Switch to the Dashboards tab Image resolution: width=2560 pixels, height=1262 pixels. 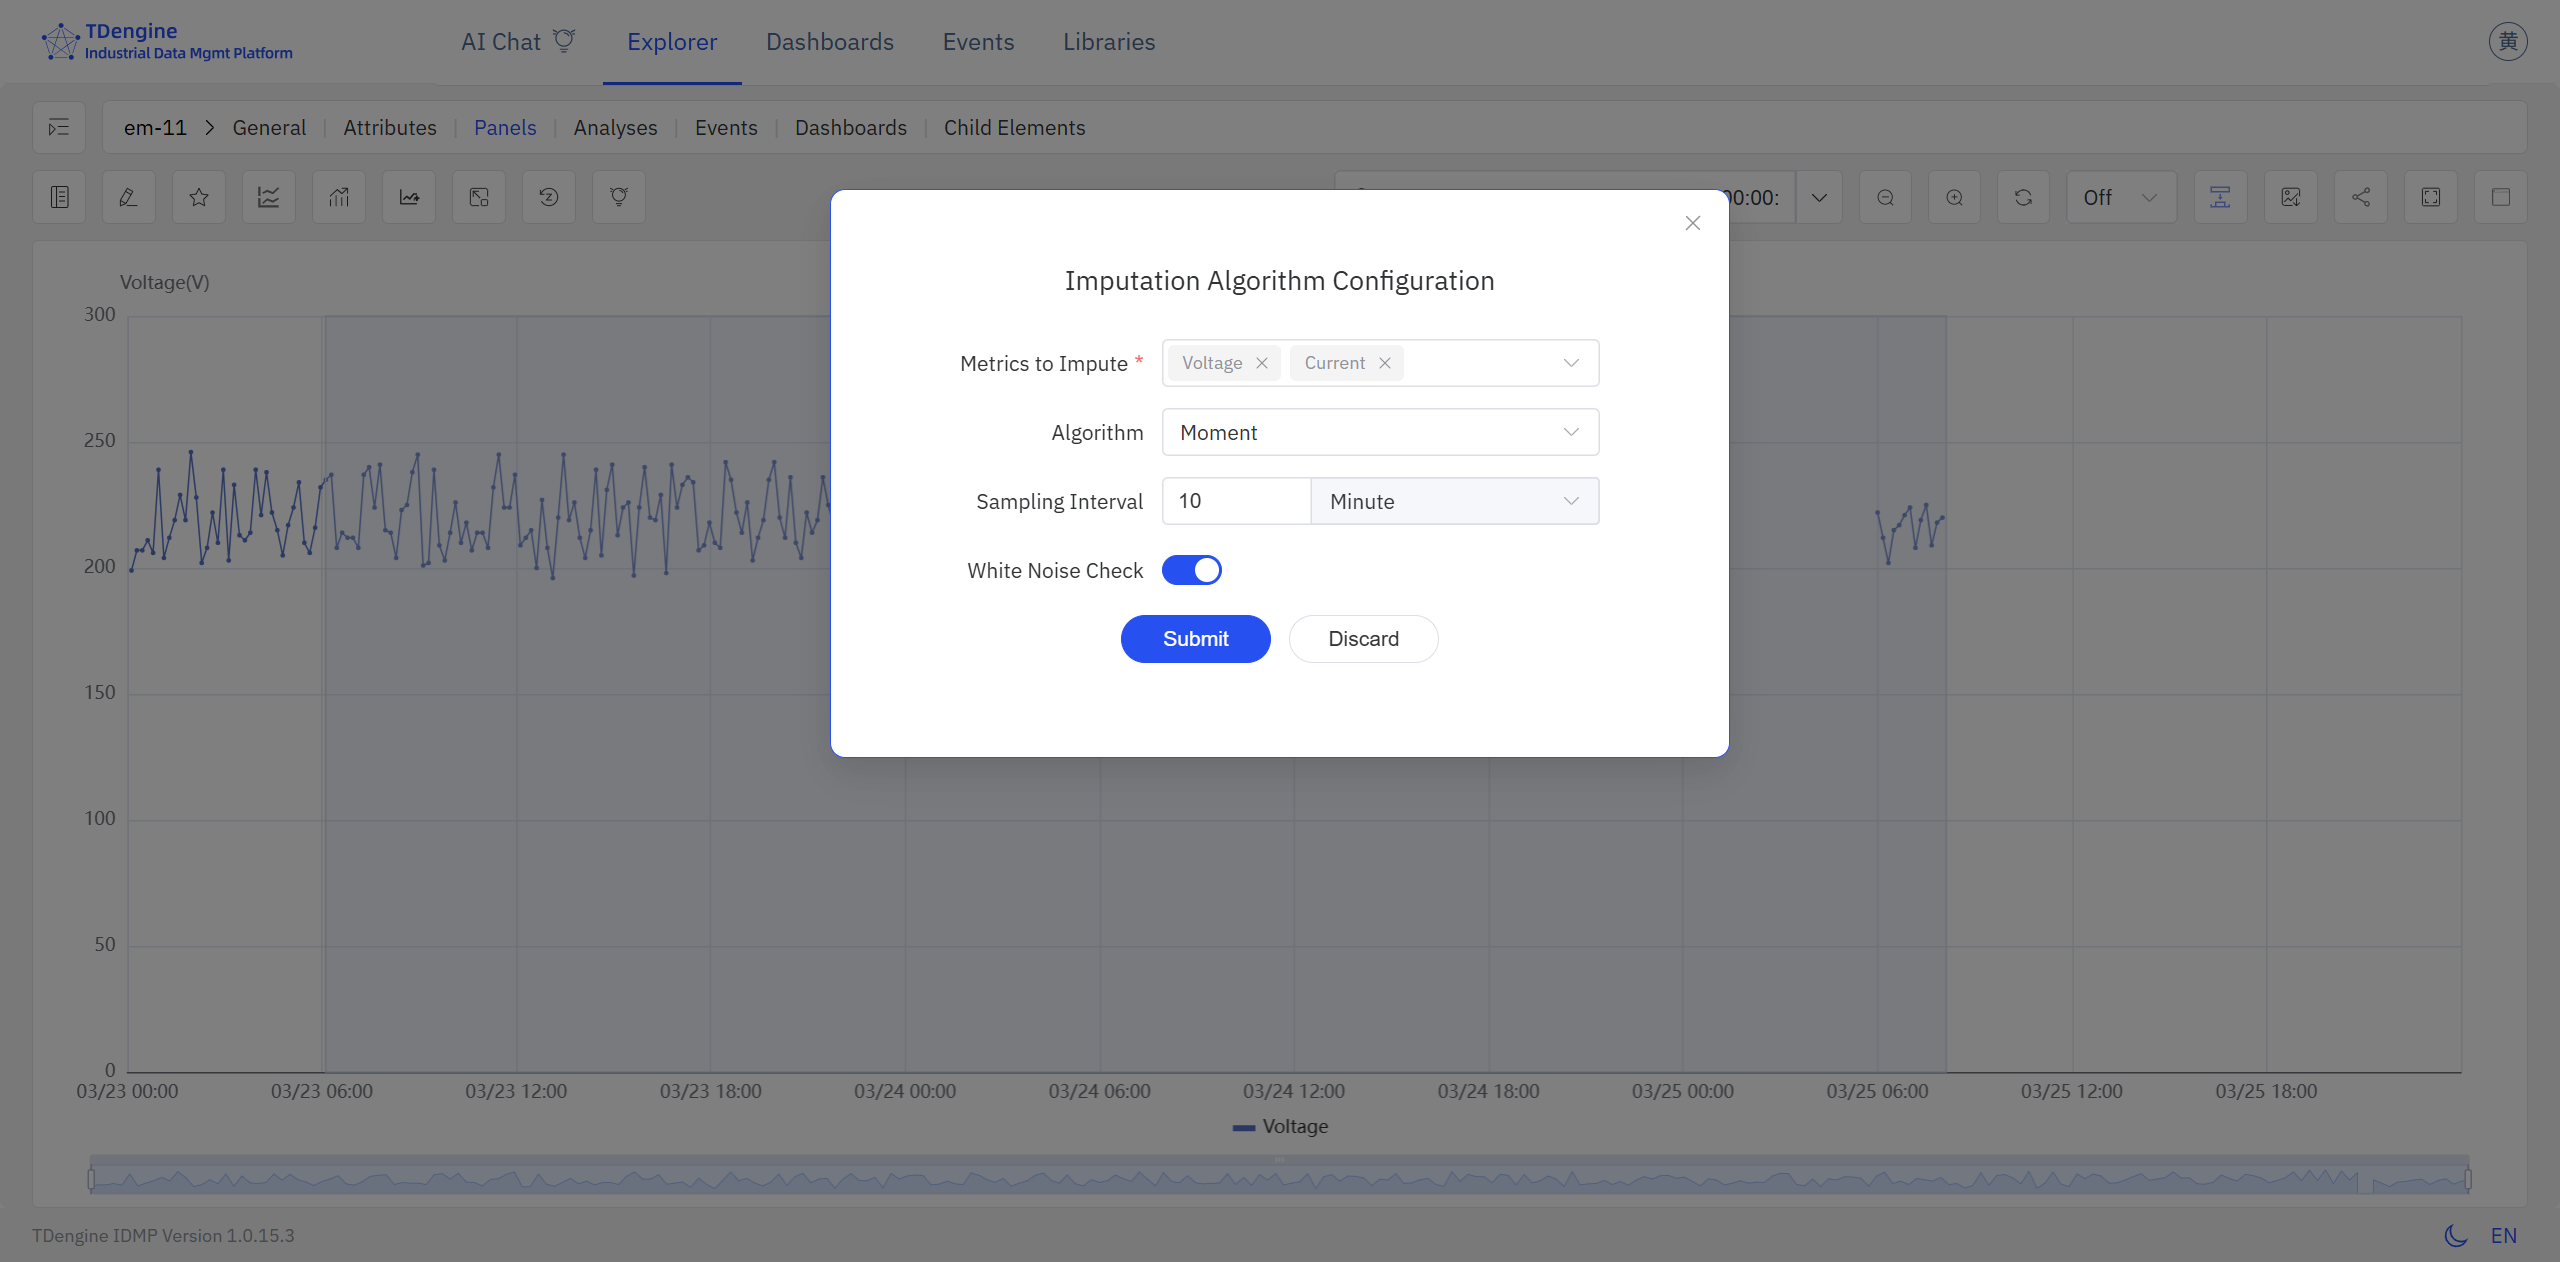pos(829,41)
